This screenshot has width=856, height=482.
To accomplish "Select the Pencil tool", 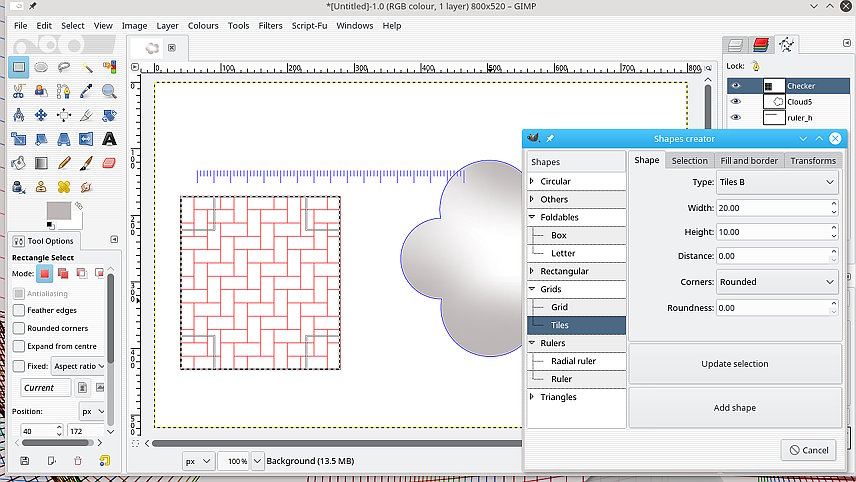I will click(64, 162).
